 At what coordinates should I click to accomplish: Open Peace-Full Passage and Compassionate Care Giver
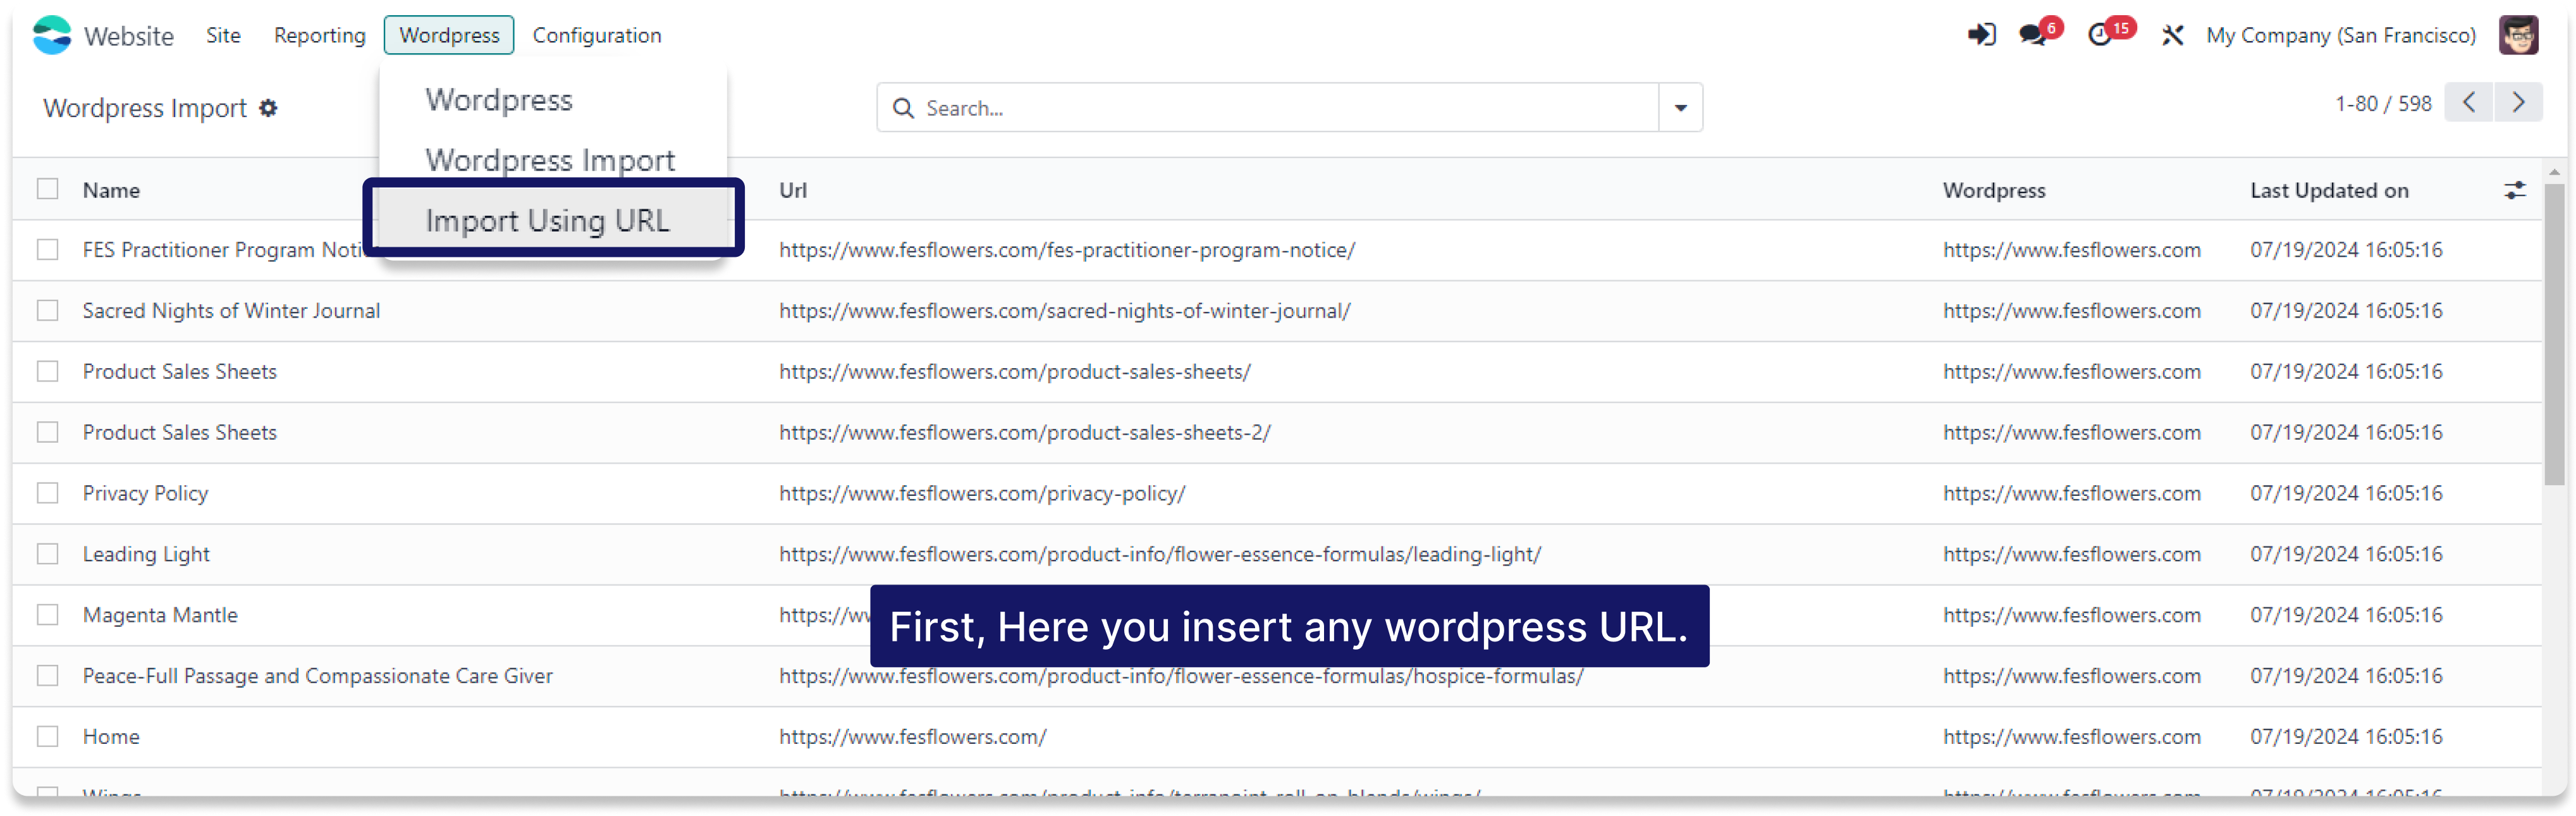317,677
